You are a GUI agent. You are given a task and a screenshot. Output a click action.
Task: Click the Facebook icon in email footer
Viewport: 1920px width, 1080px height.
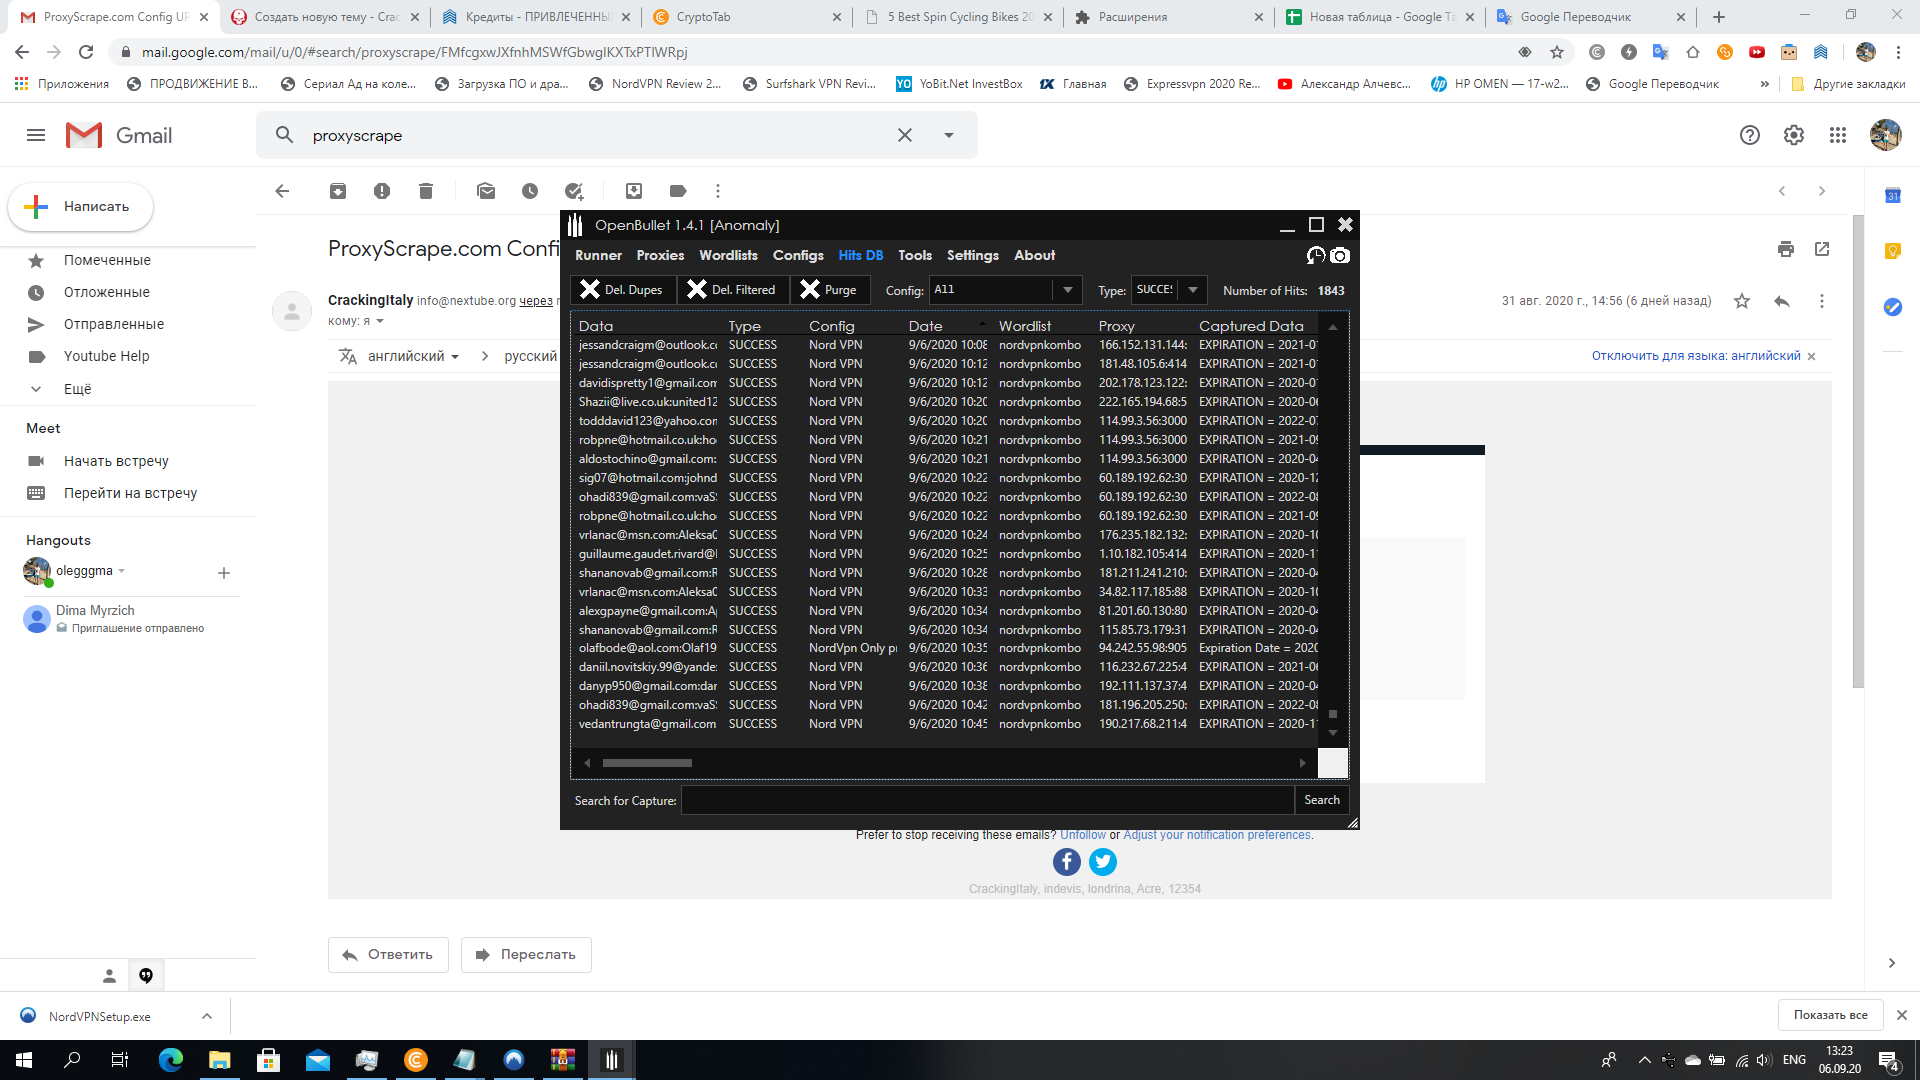point(1066,862)
